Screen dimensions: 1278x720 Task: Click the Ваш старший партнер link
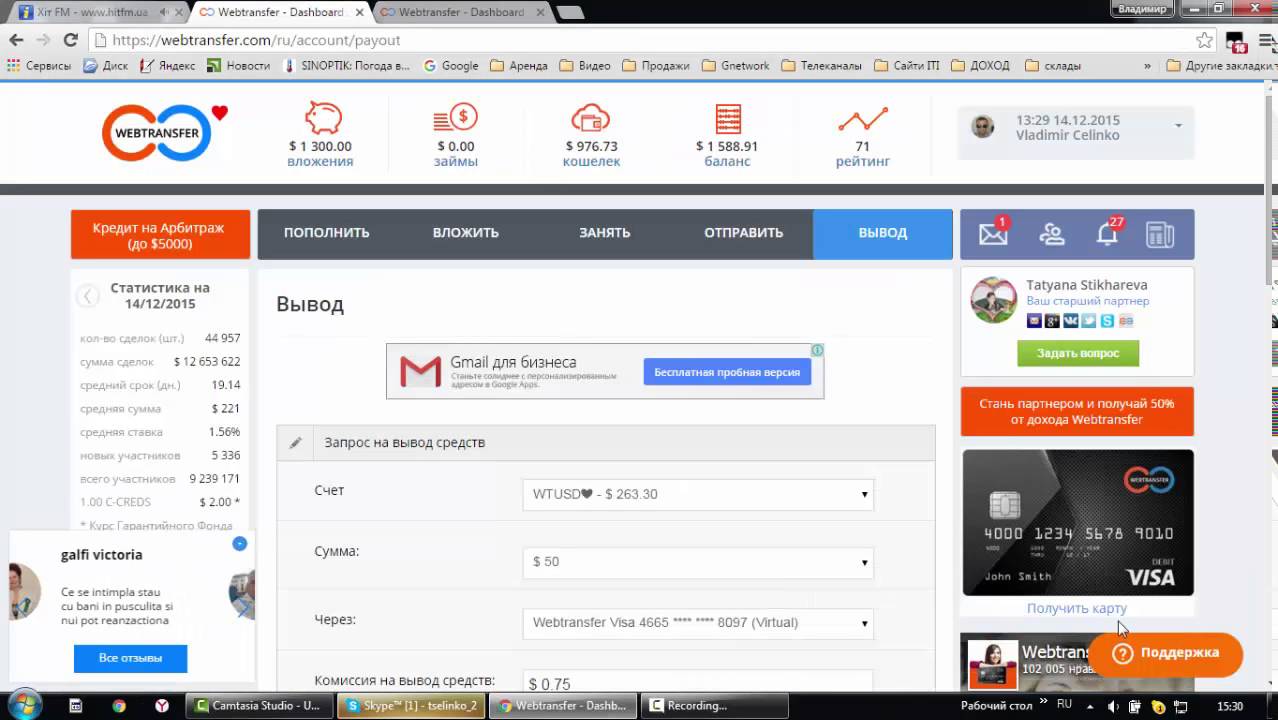1087,301
